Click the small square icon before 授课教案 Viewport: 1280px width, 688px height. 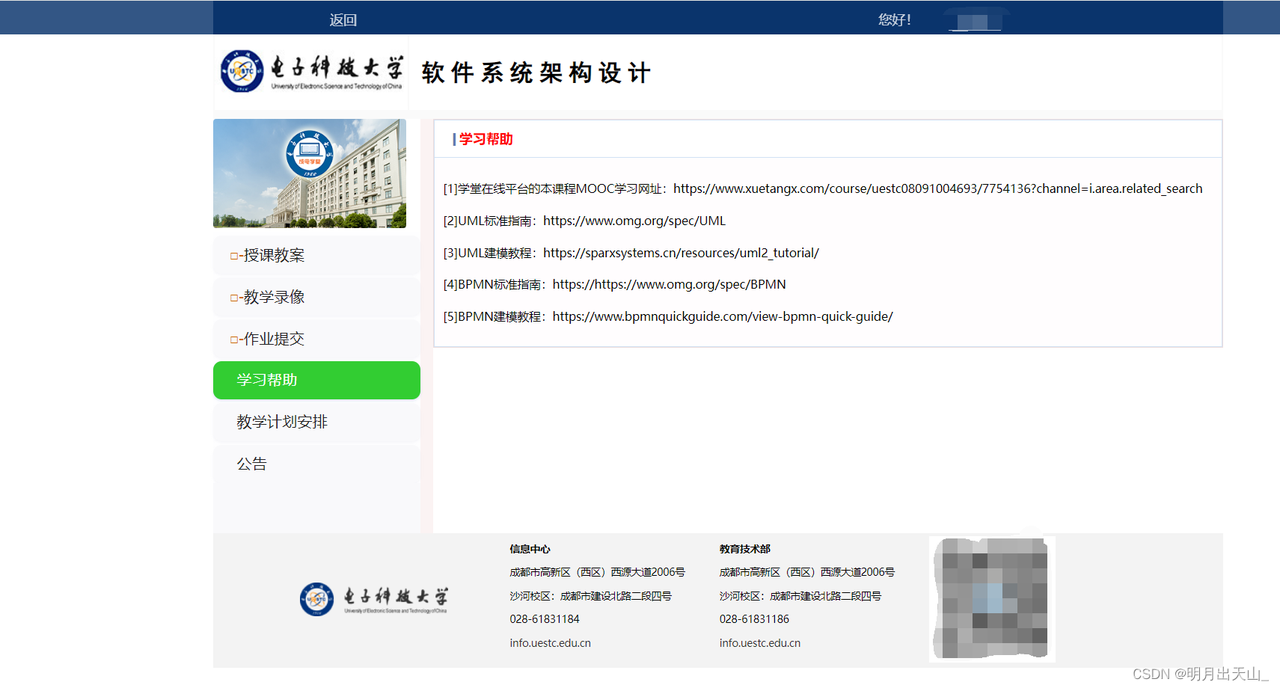coord(234,256)
